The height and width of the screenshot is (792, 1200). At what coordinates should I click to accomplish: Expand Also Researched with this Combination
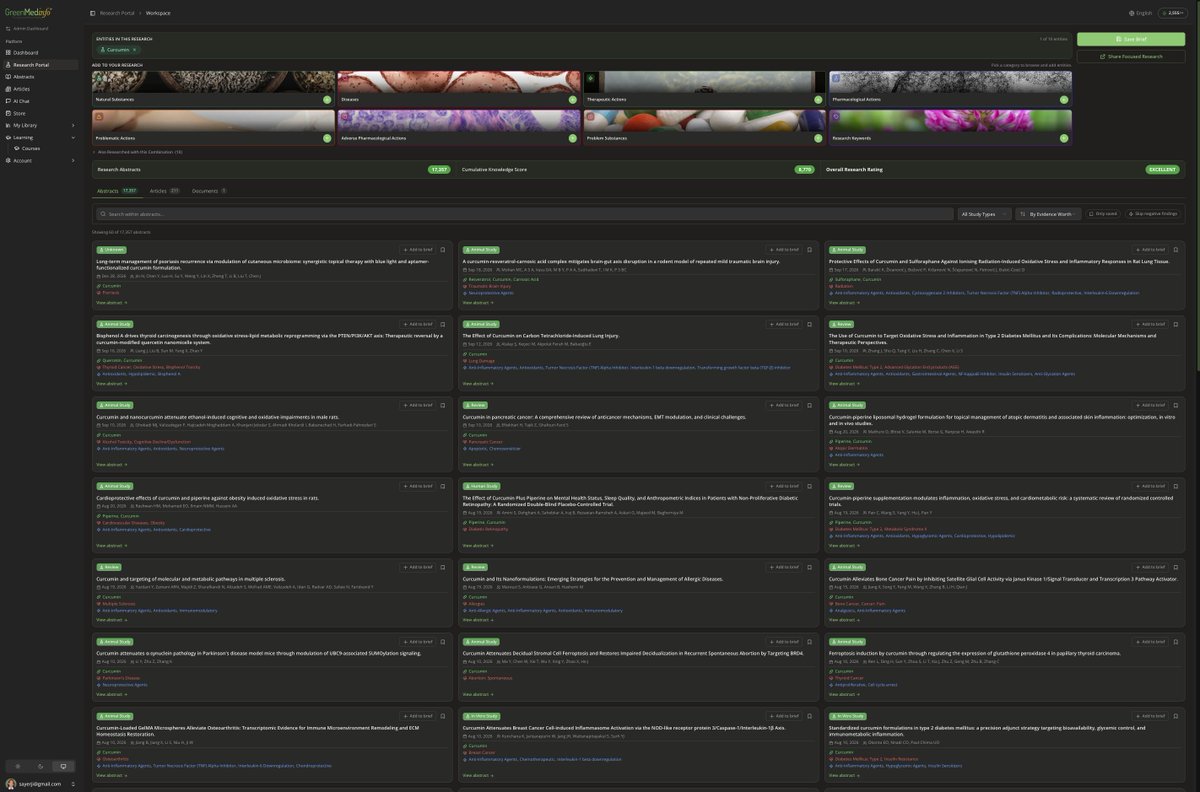pyautogui.click(x=137, y=152)
